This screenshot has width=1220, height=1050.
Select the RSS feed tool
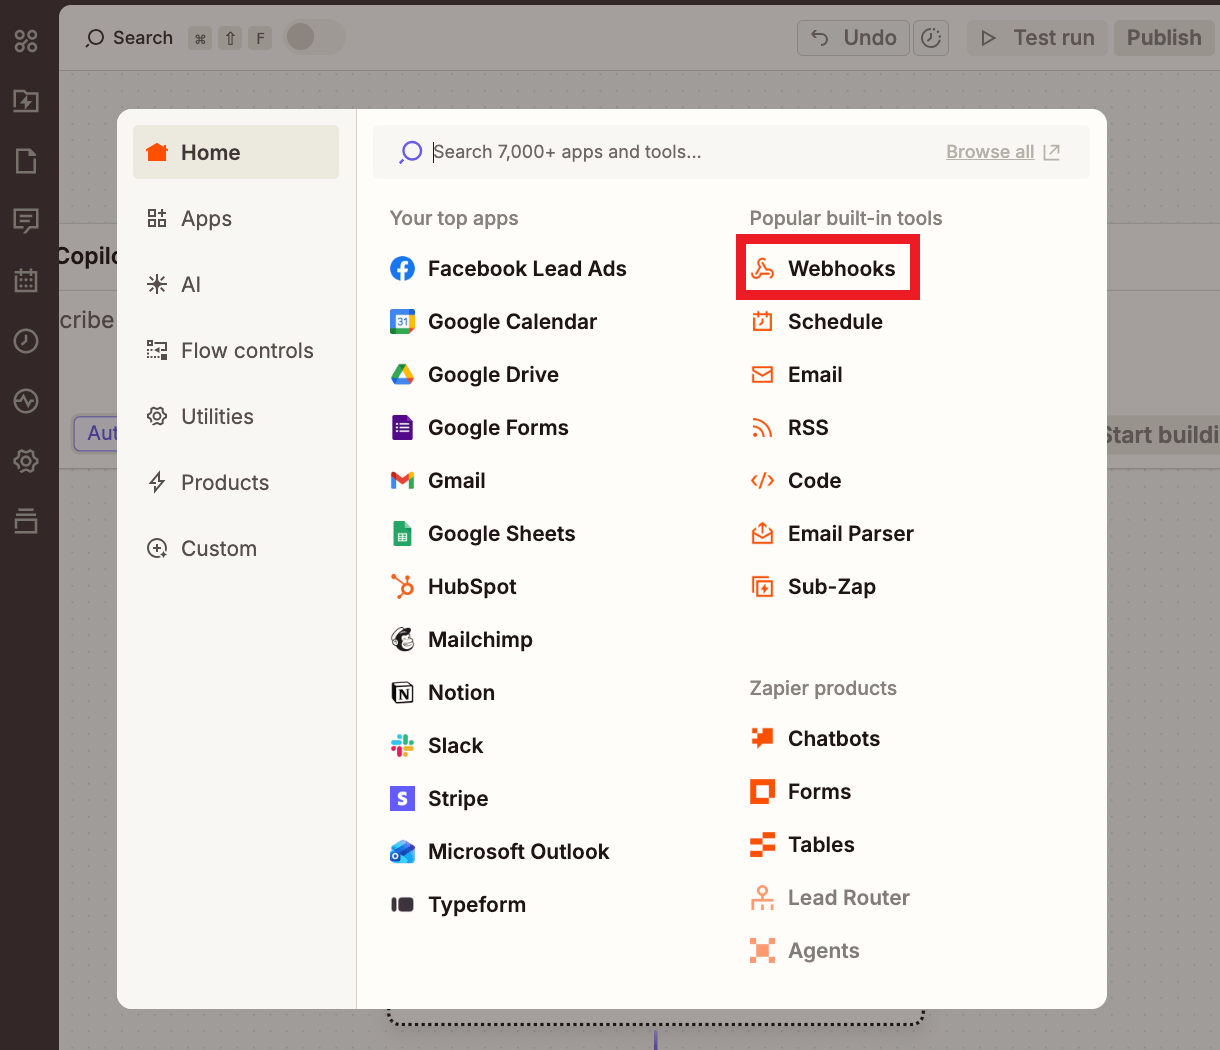[x=789, y=427]
